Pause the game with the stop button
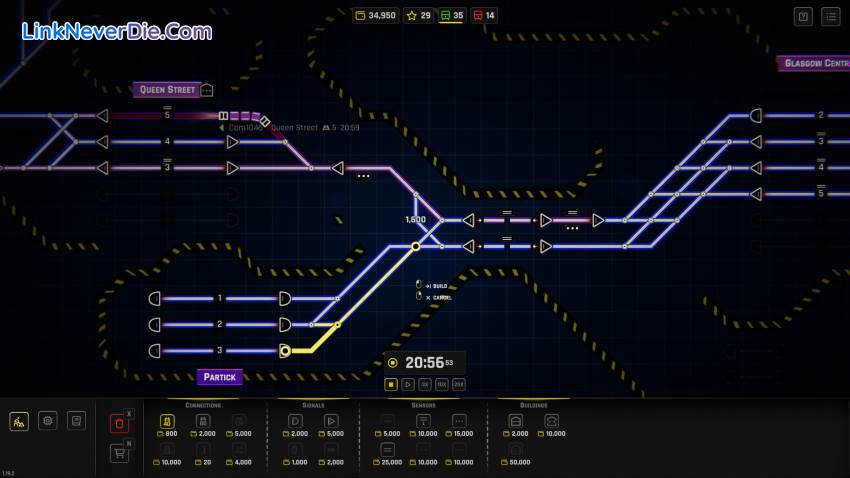This screenshot has width=850, height=478. [x=392, y=384]
